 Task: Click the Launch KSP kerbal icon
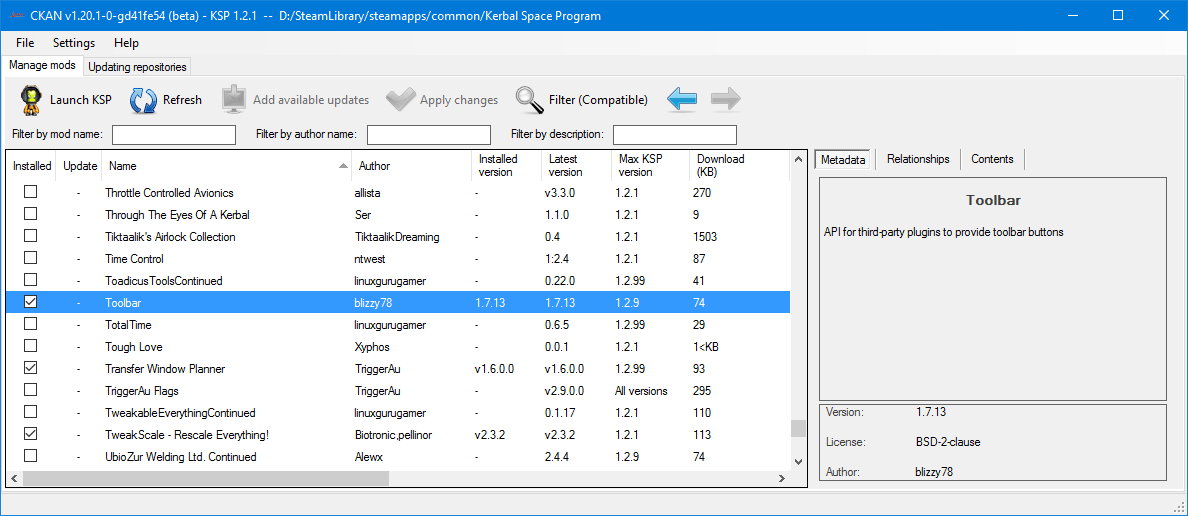pos(30,99)
